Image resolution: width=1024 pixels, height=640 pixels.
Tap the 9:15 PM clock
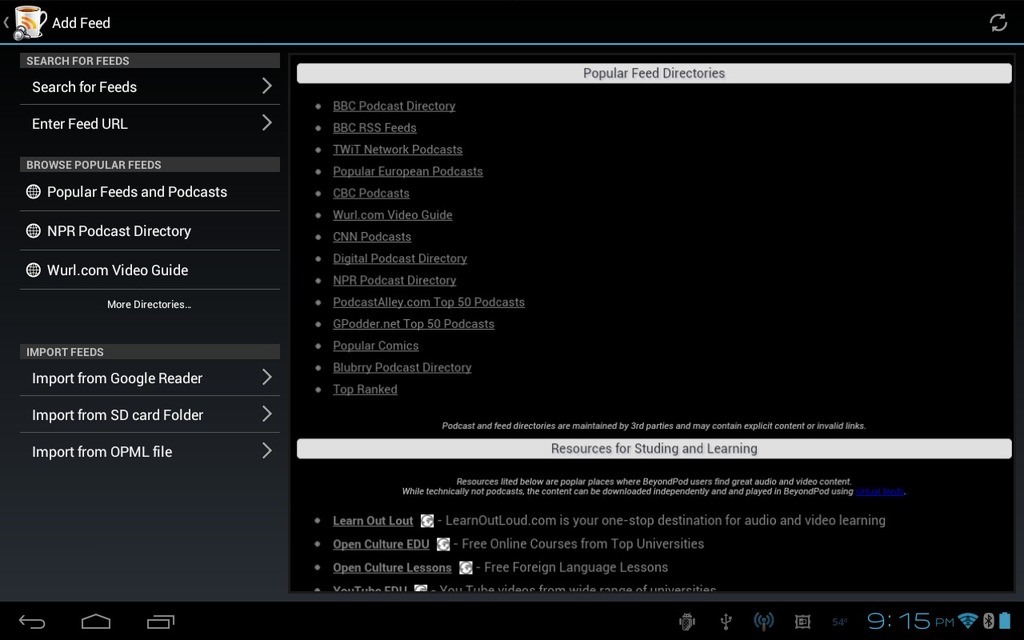pyautogui.click(x=910, y=620)
